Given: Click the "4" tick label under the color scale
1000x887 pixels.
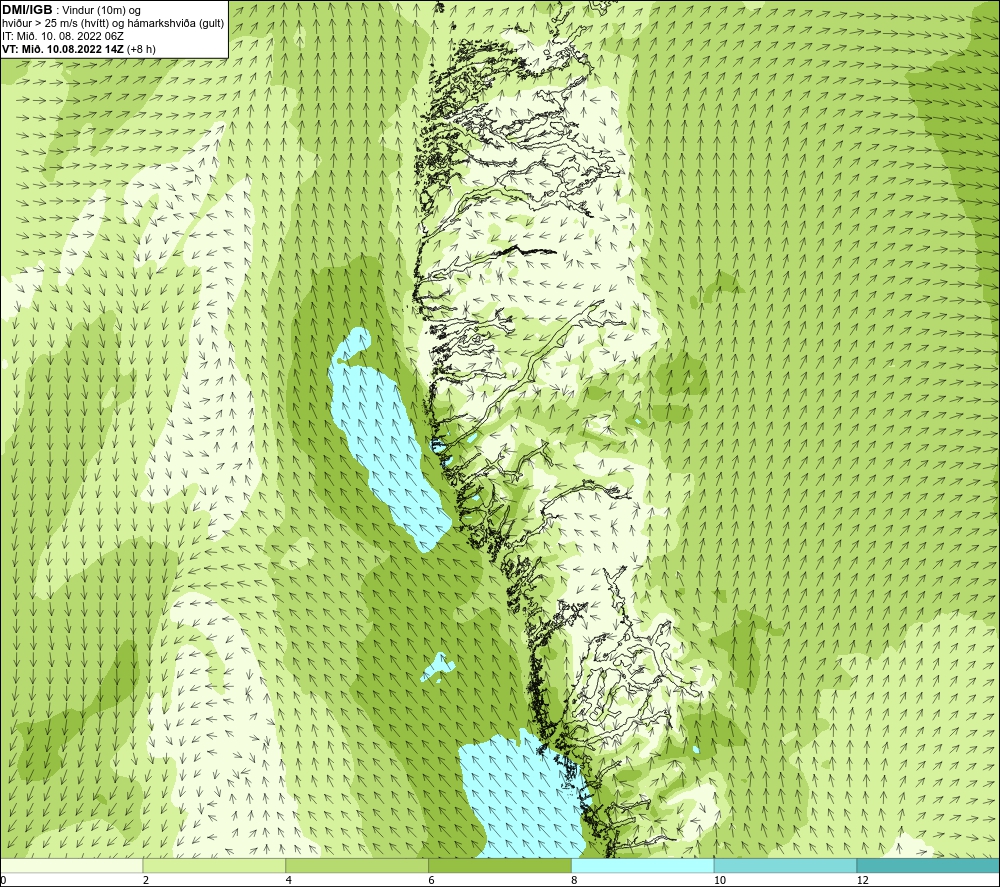Looking at the screenshot, I should tap(289, 880).
